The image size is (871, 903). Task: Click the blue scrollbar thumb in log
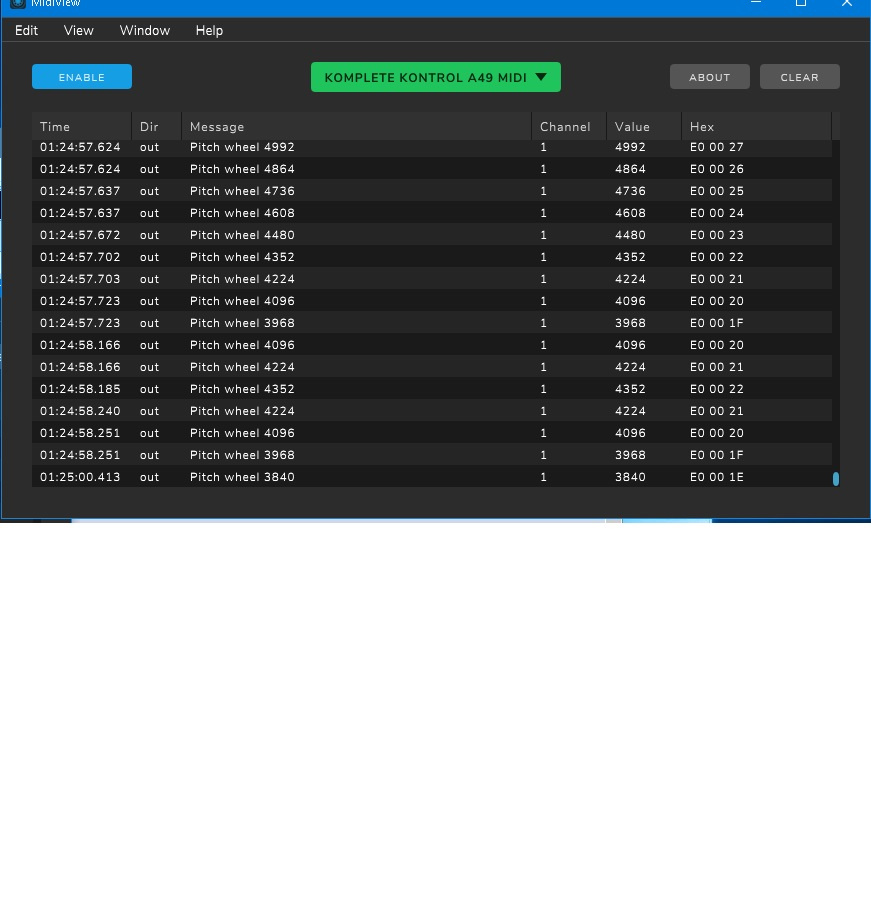click(x=836, y=479)
